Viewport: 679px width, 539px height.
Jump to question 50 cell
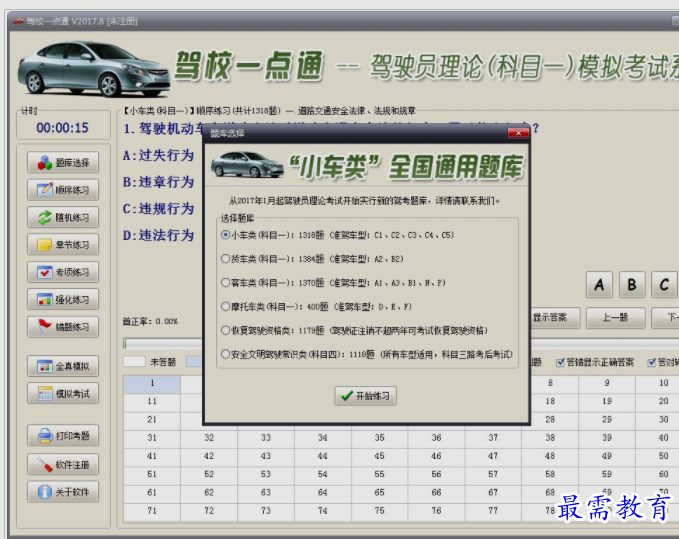[658, 457]
